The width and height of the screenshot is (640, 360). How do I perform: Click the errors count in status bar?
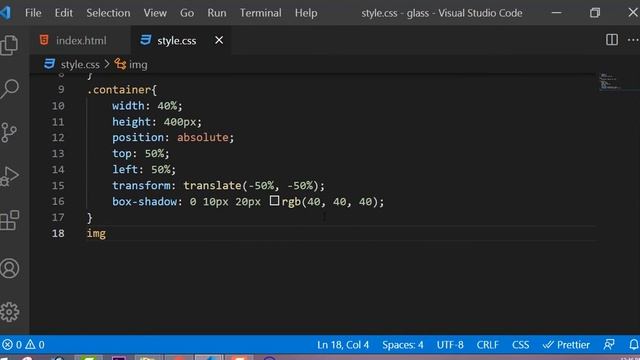click(x=12, y=345)
